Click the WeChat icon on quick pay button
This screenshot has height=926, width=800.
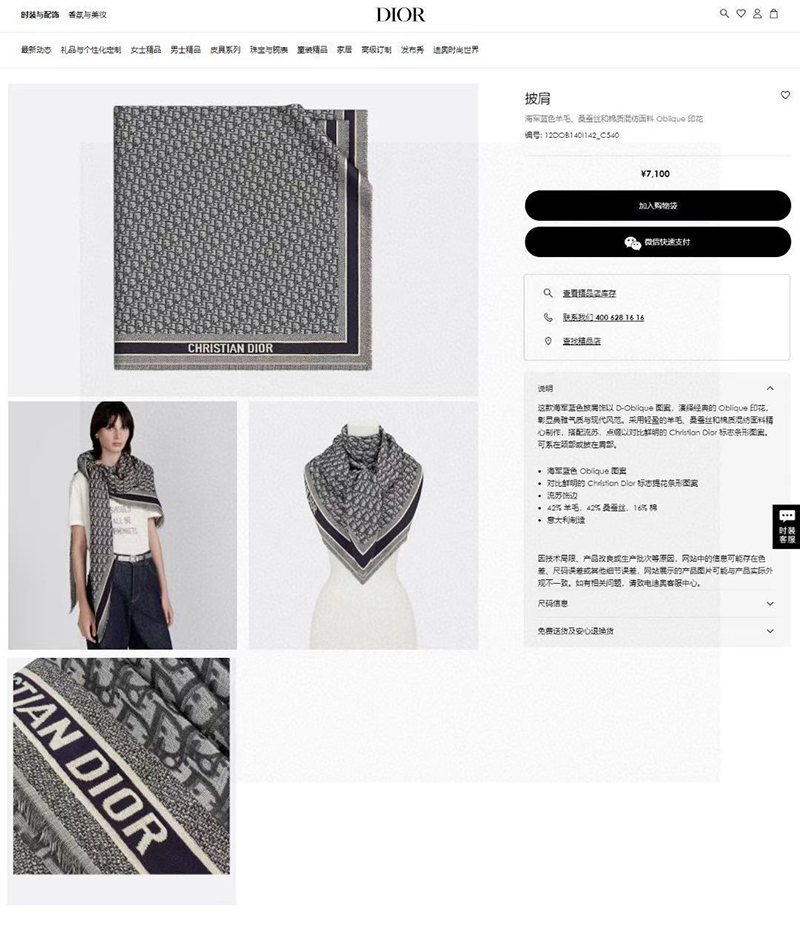632,243
